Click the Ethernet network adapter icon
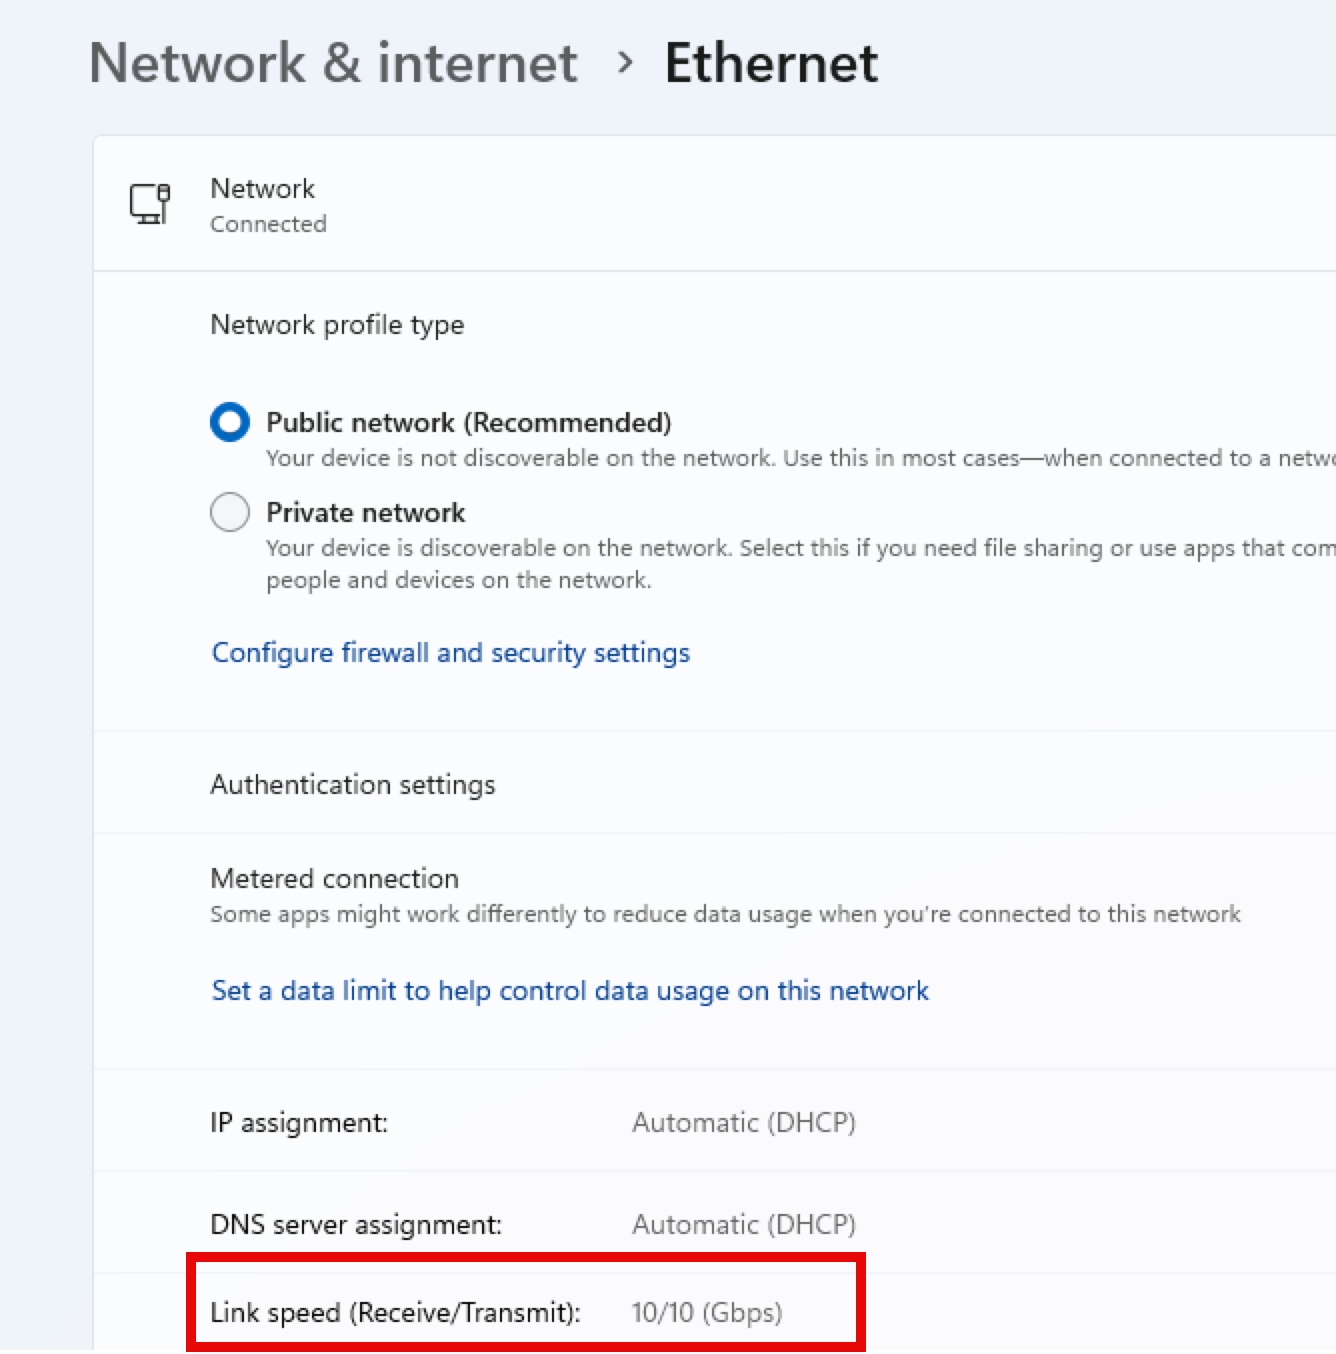The image size is (1336, 1354). click(150, 203)
